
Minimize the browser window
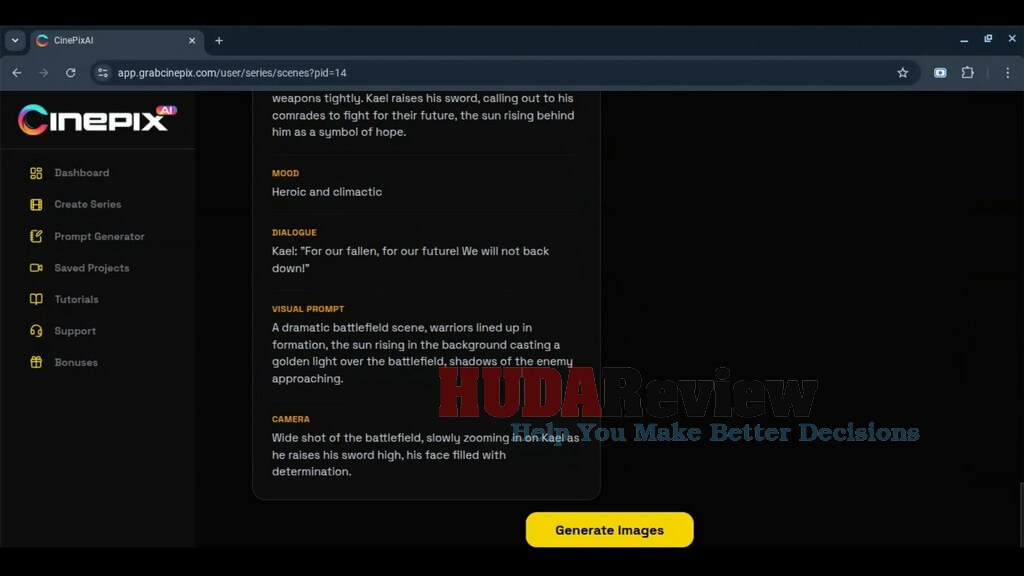coord(964,40)
